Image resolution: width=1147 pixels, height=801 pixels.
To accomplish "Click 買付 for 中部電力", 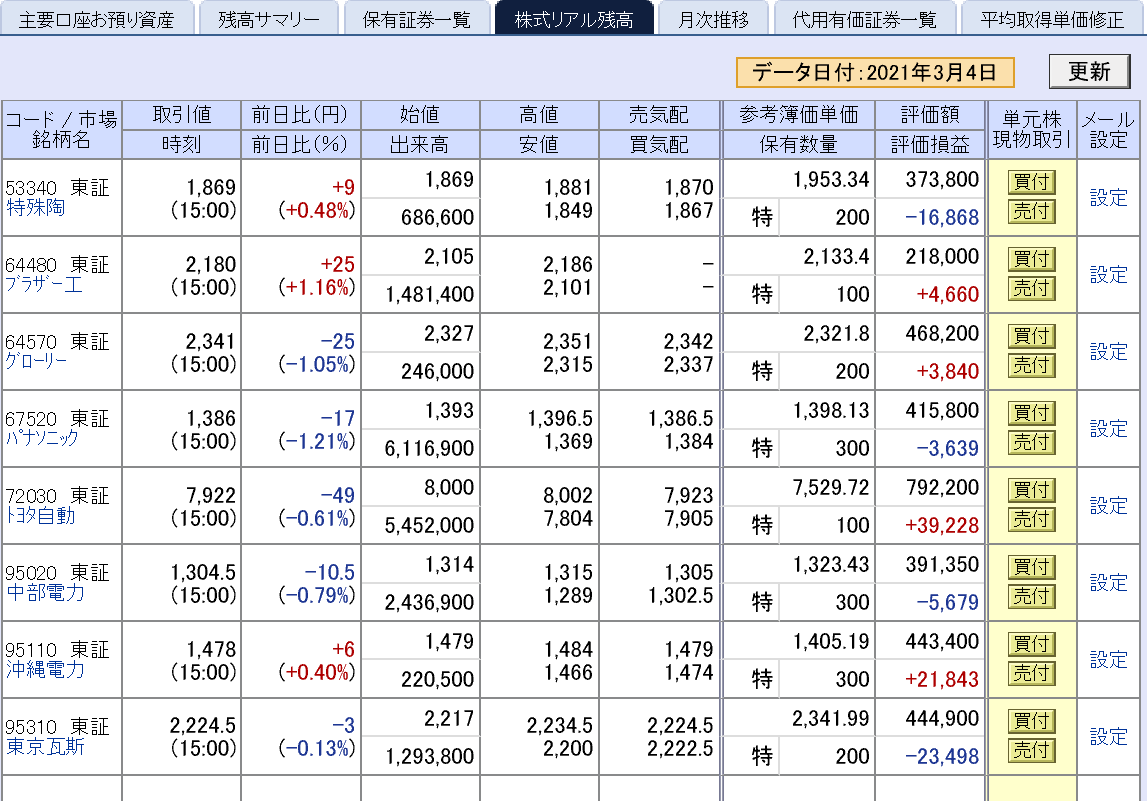I will (1031, 566).
